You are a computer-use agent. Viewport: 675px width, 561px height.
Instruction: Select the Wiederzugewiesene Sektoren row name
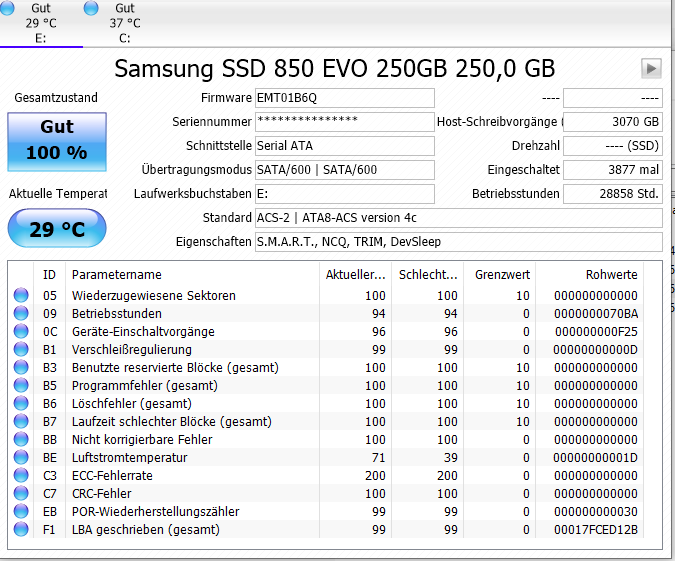154,296
